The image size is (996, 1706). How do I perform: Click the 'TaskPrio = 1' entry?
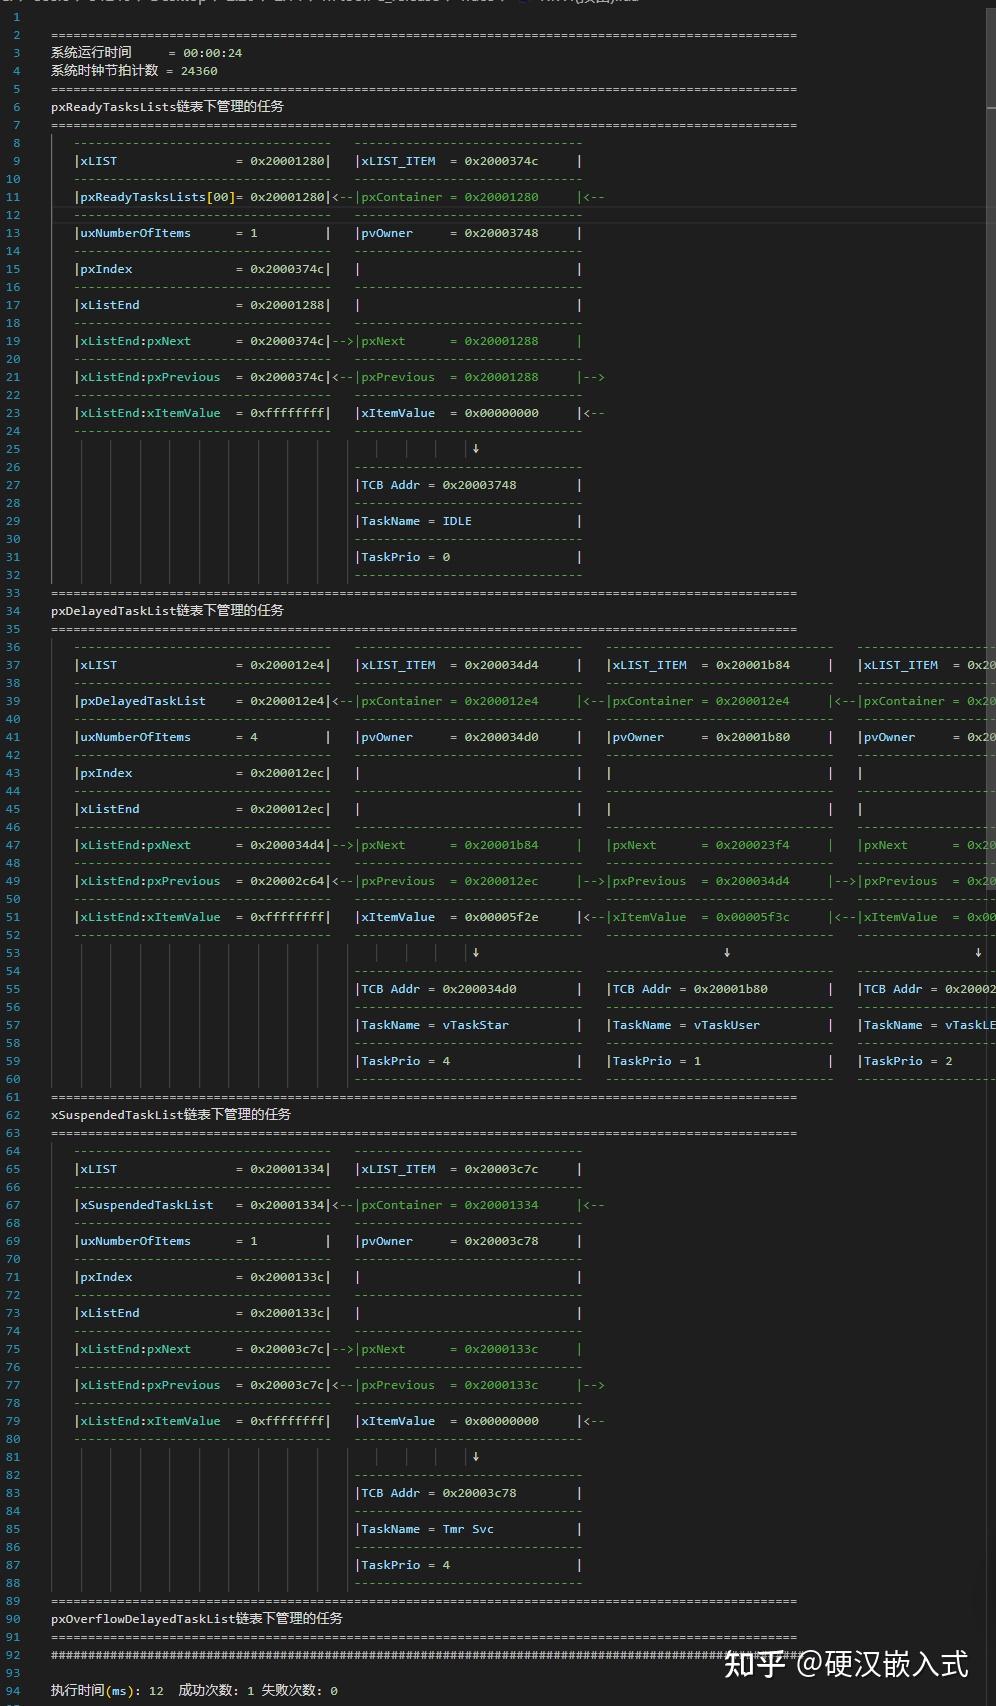coord(657,1061)
